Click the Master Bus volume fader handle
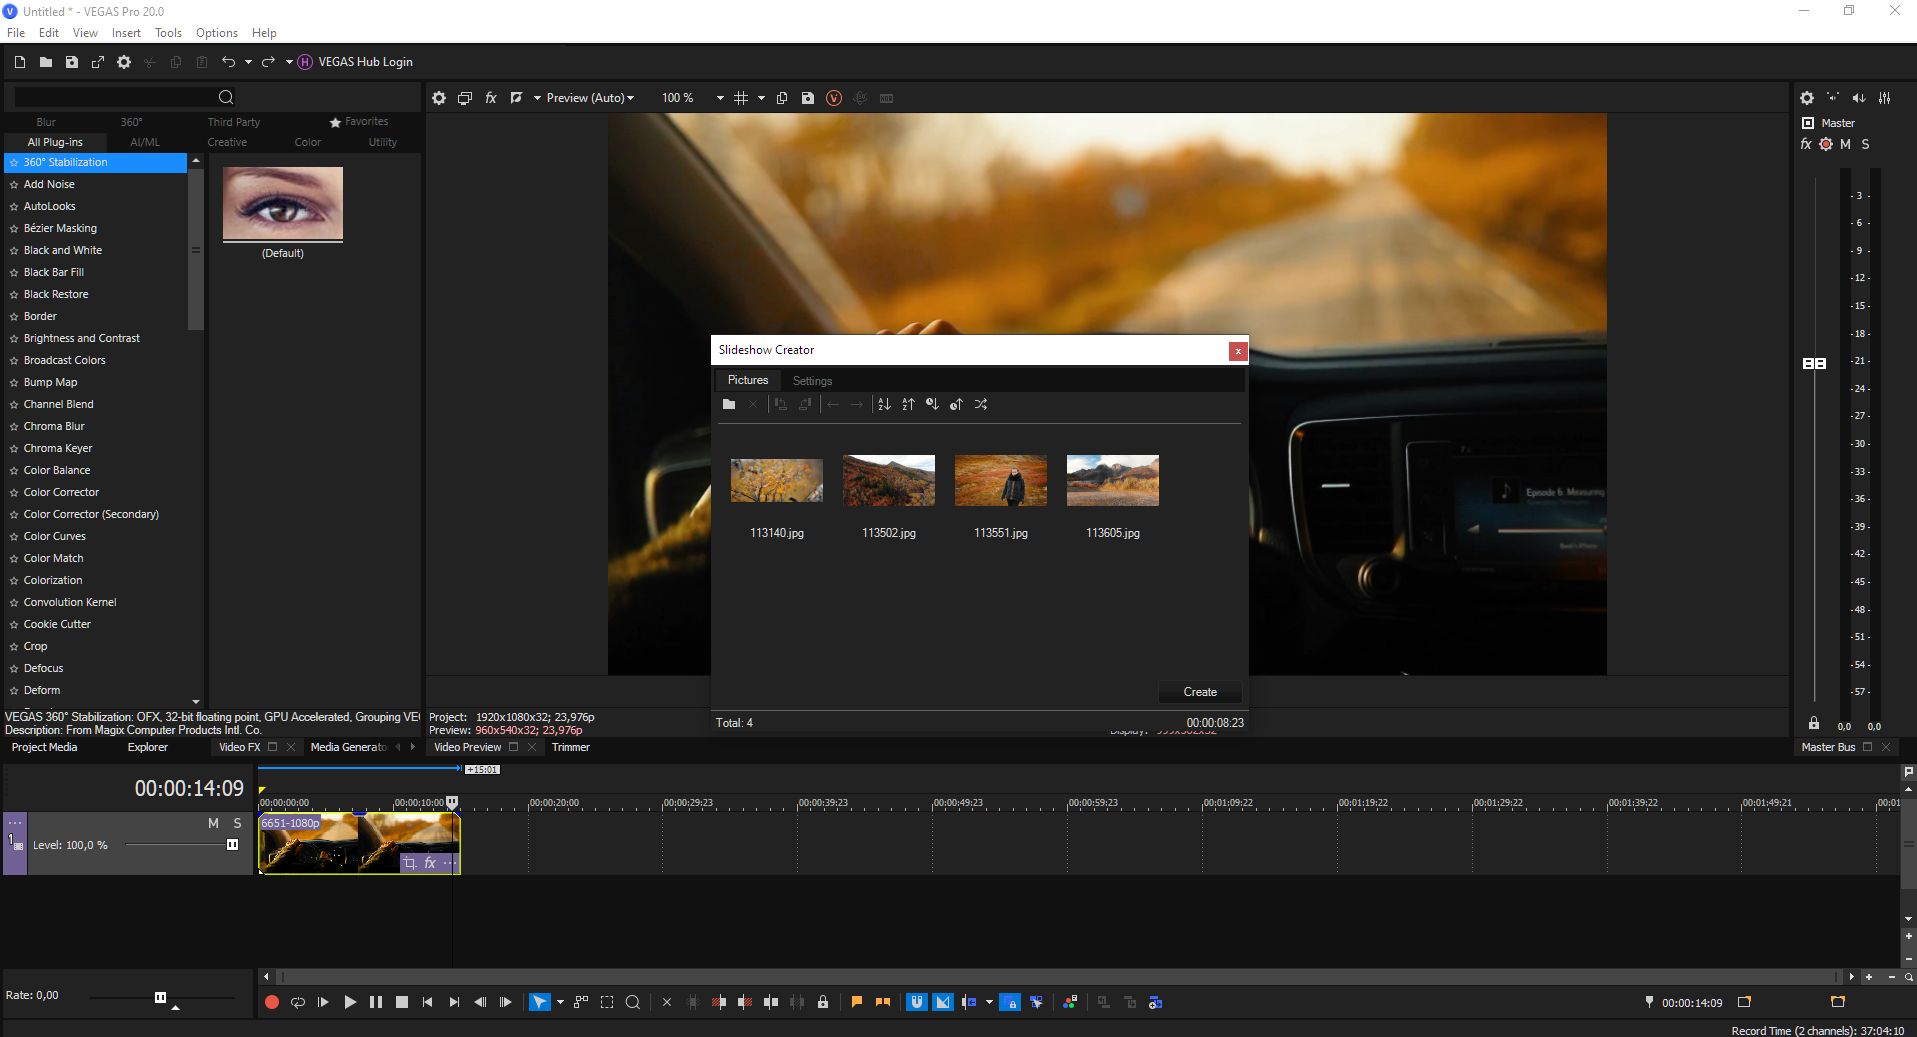 pos(1814,363)
